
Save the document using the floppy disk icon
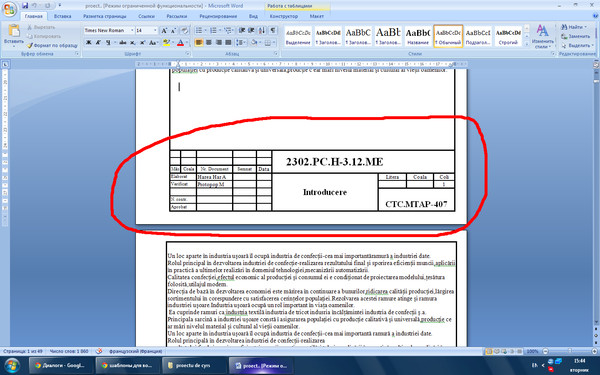point(25,5)
